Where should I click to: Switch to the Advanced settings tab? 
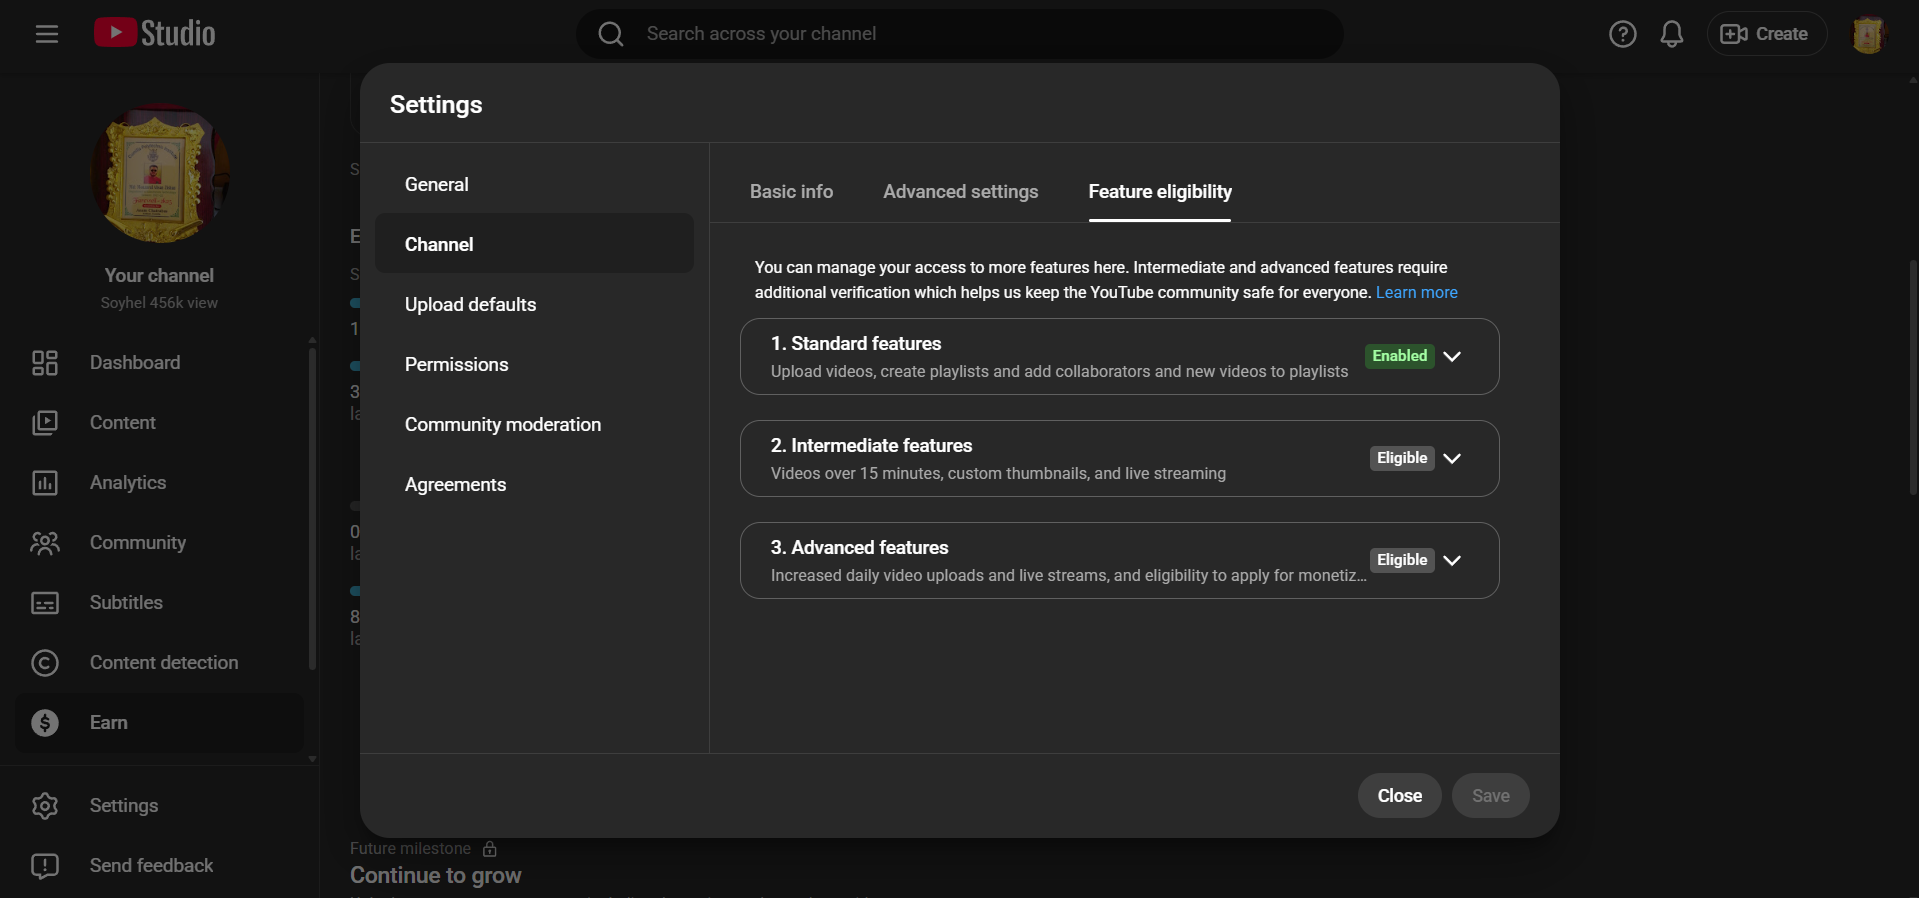coord(960,192)
